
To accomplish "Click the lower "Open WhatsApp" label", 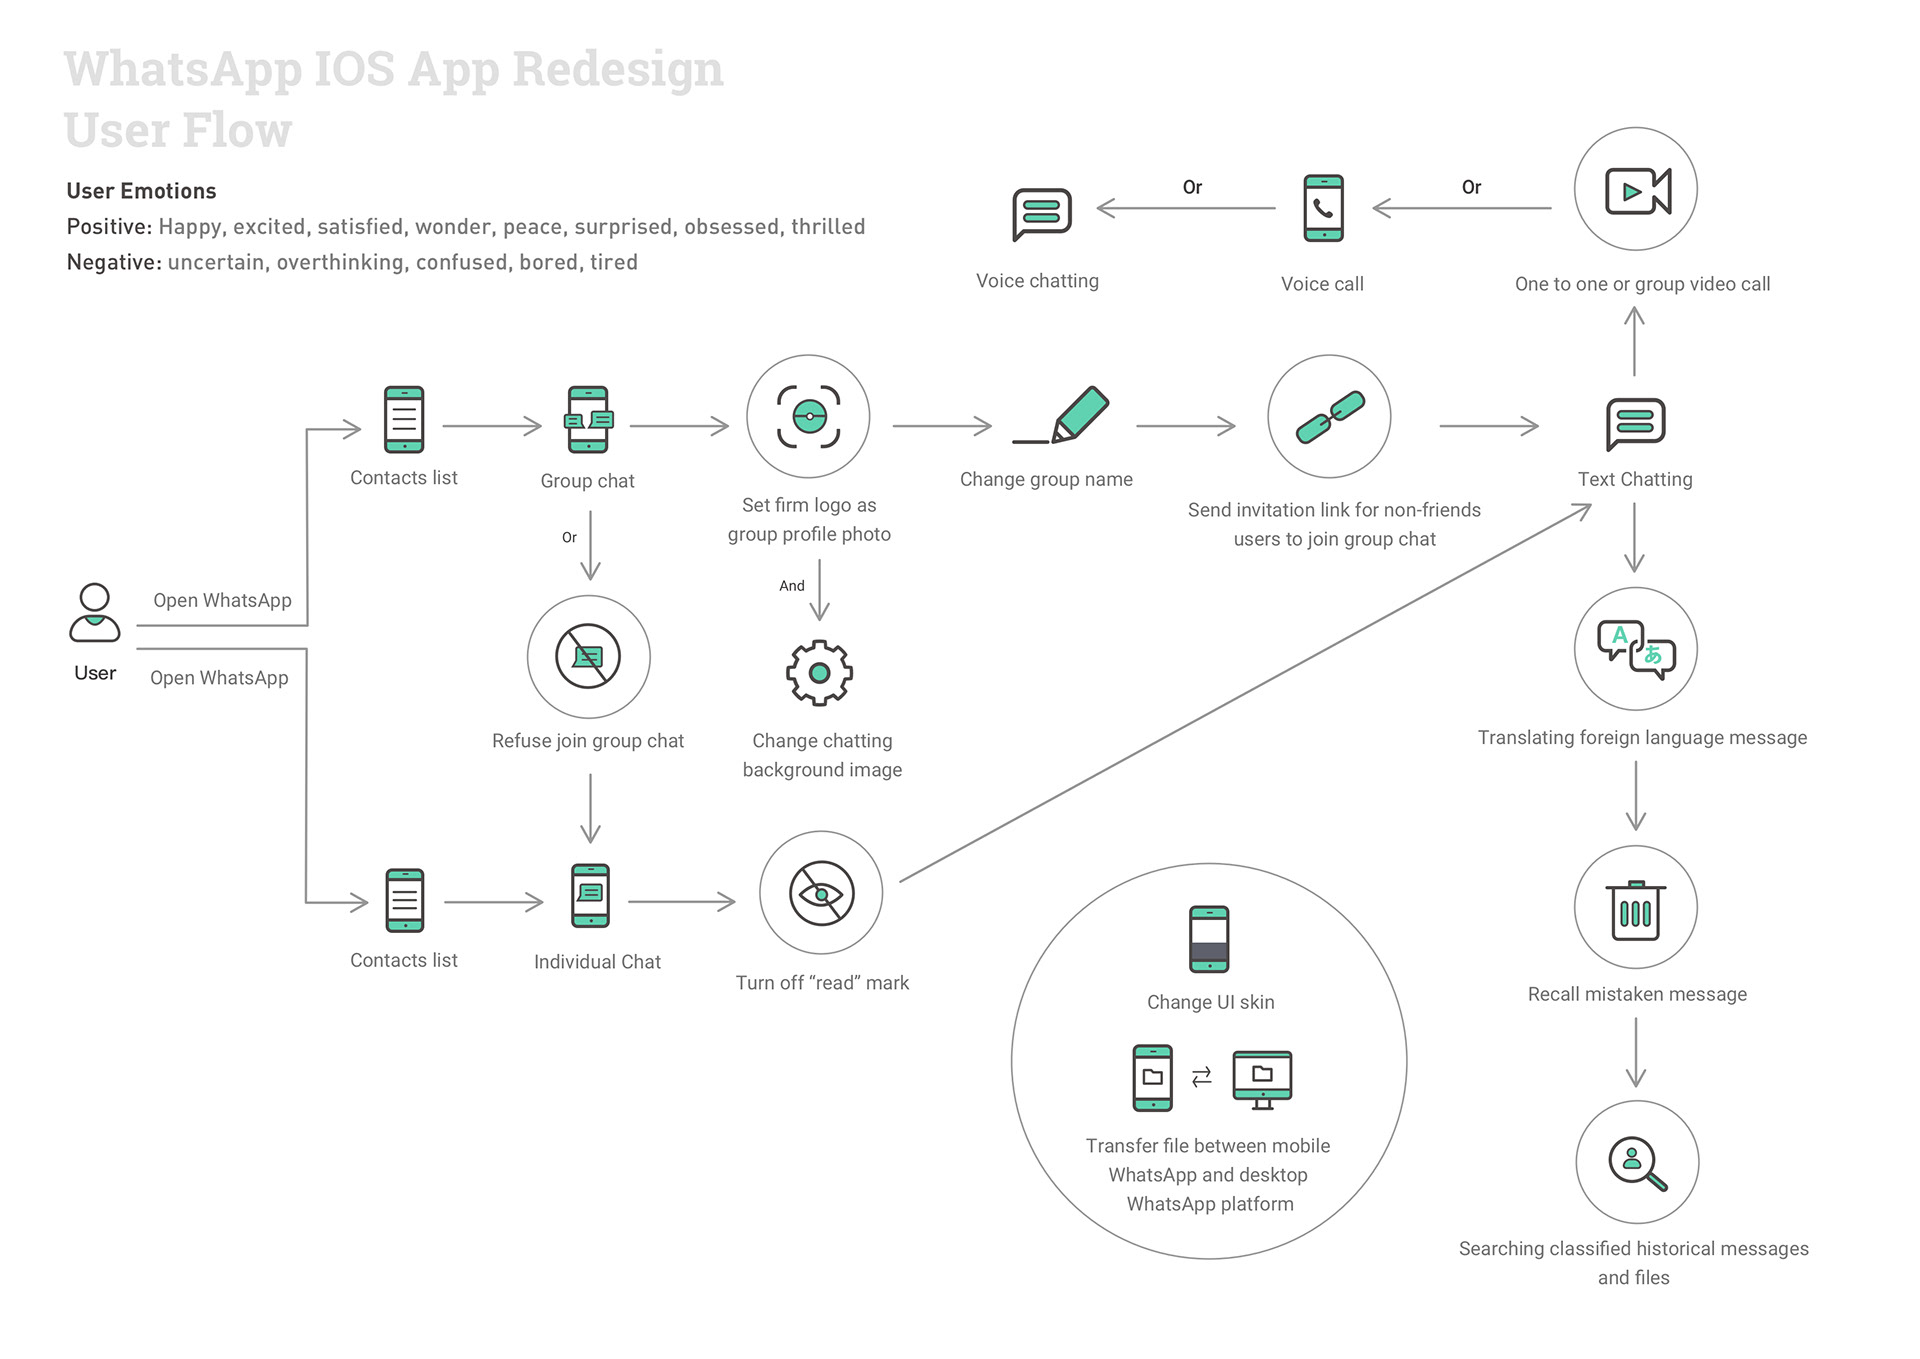I will coord(219,677).
